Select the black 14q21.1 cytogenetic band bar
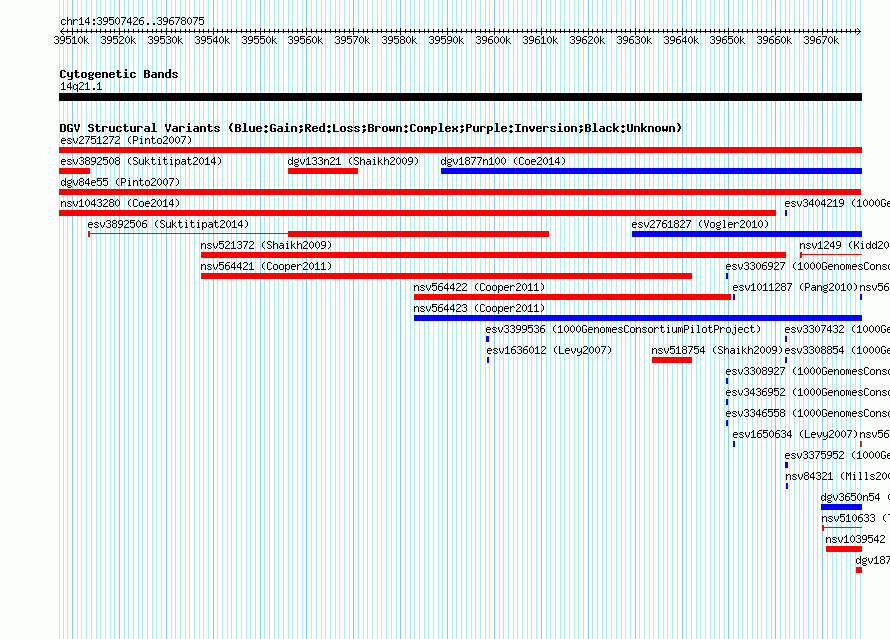Viewport: 890px width, 639px height. (460, 97)
